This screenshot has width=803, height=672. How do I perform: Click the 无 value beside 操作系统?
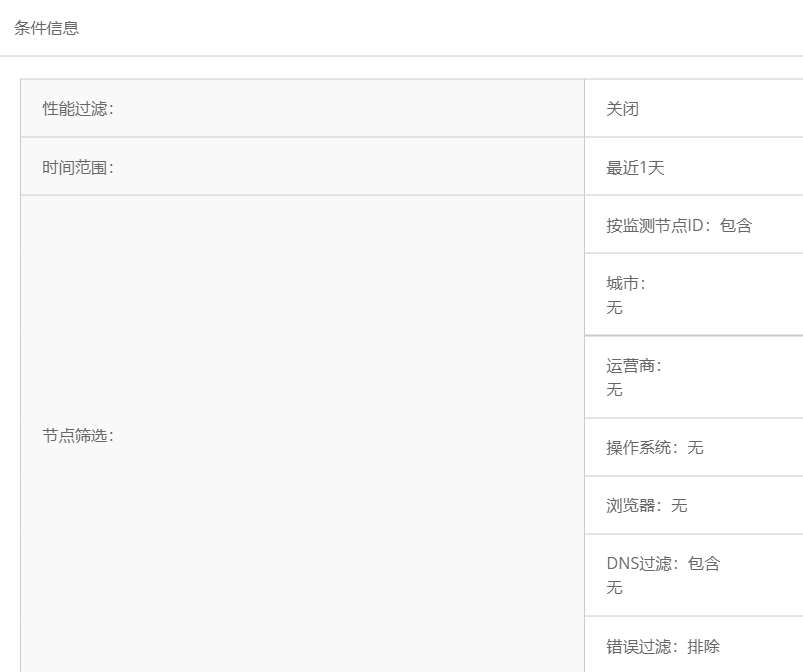tap(696, 448)
